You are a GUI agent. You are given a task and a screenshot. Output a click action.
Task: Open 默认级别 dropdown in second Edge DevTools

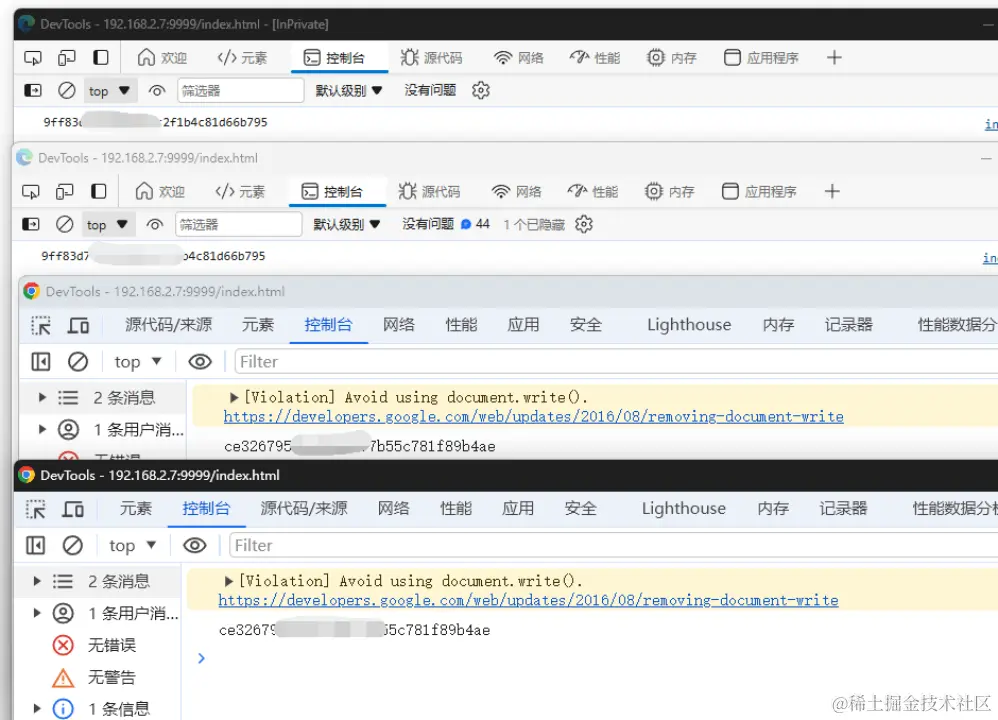[x=347, y=224]
